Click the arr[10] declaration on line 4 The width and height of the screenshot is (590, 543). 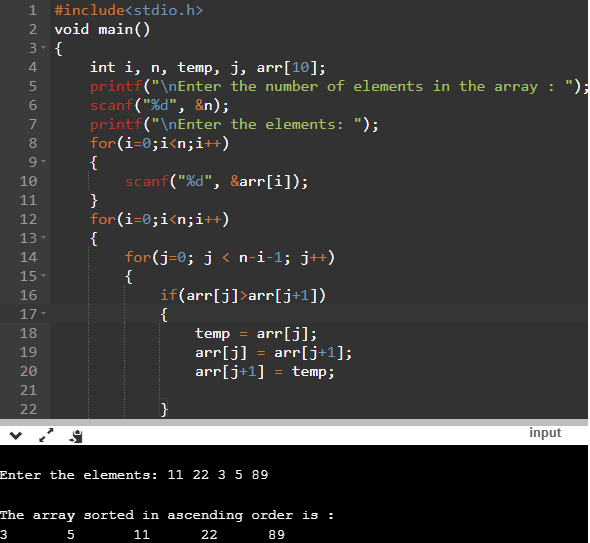coord(290,68)
